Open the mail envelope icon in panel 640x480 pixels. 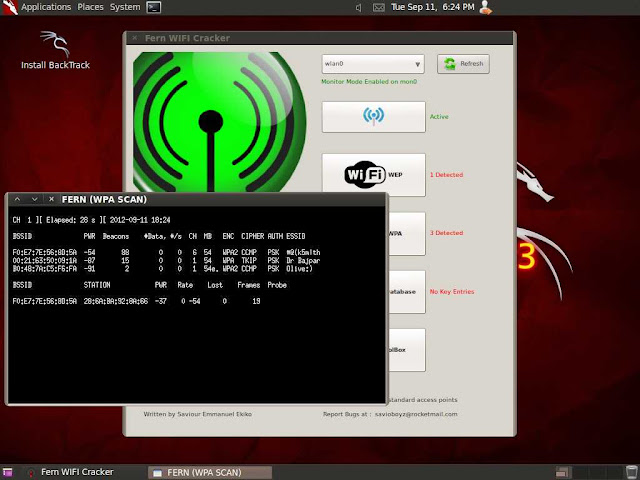[378, 7]
